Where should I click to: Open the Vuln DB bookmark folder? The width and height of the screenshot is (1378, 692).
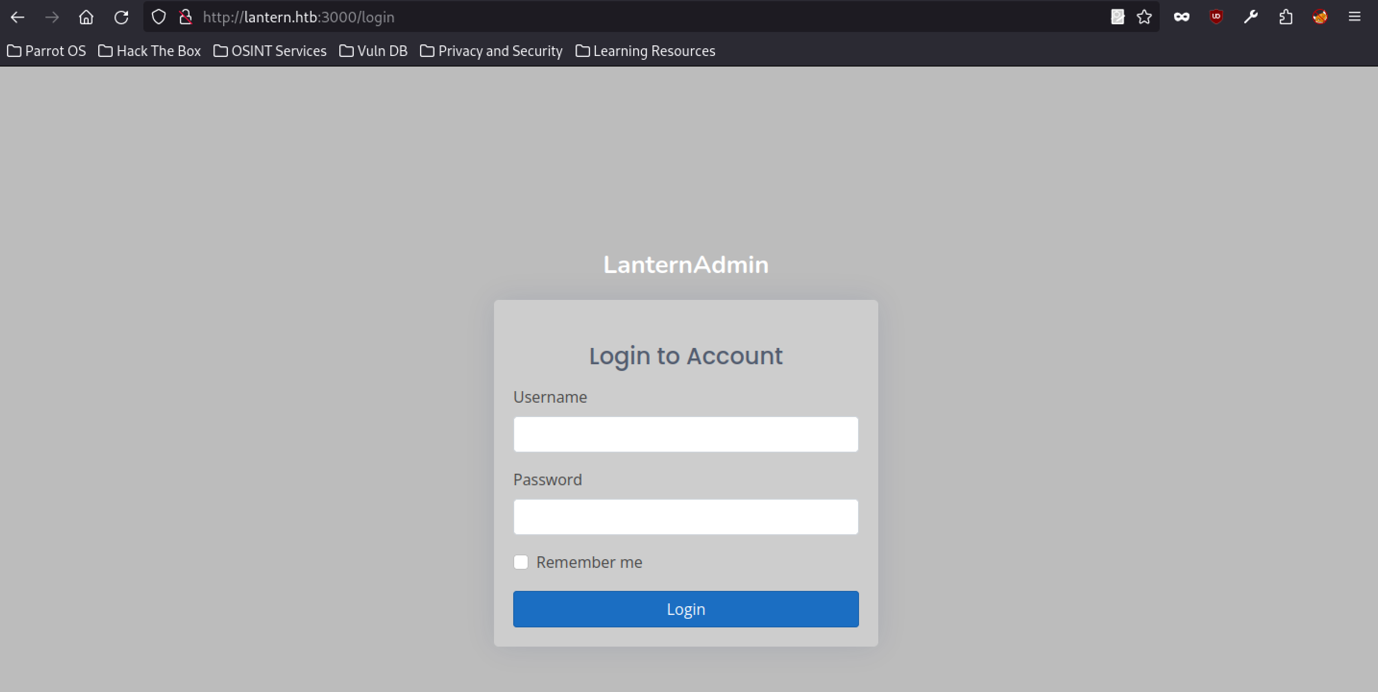pos(373,51)
